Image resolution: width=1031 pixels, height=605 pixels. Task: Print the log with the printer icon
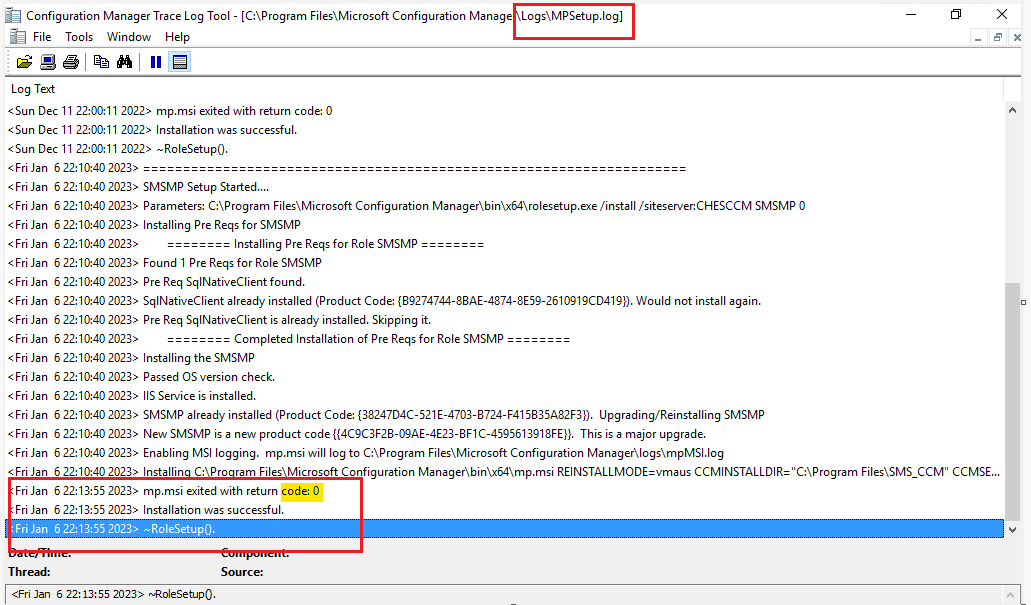[x=70, y=62]
